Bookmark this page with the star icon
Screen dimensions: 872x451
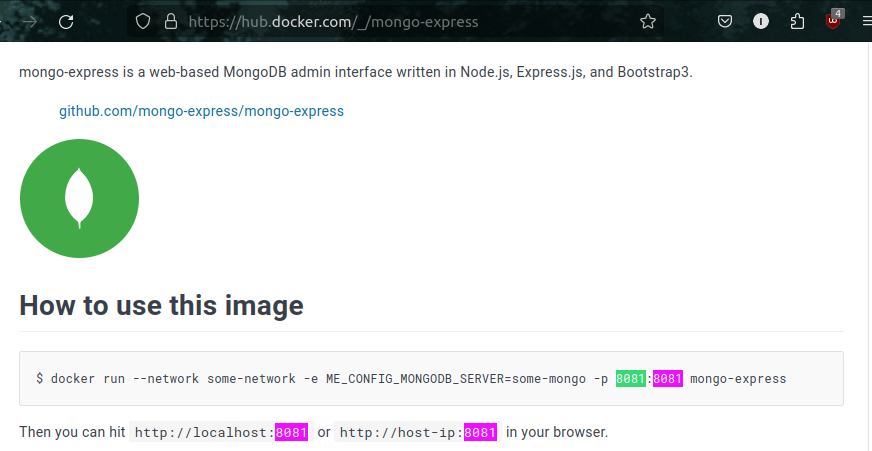(x=648, y=22)
